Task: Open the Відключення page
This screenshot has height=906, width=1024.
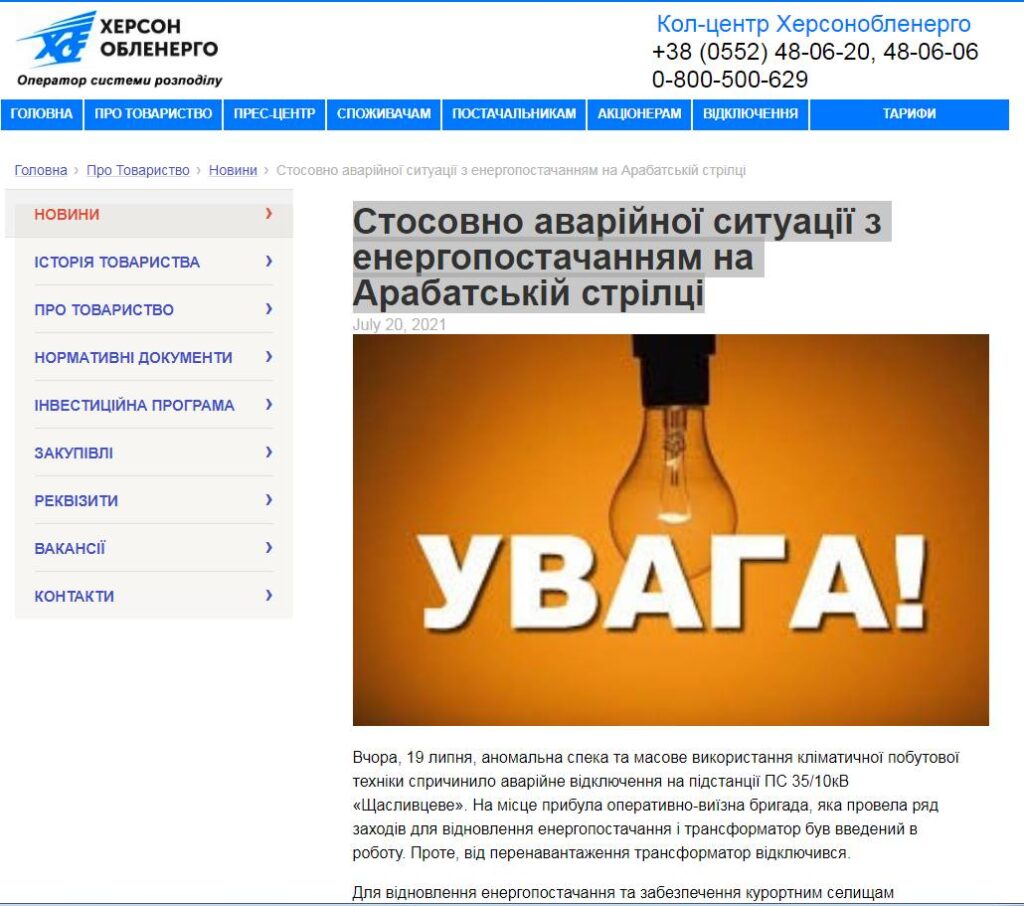Action: [x=750, y=114]
